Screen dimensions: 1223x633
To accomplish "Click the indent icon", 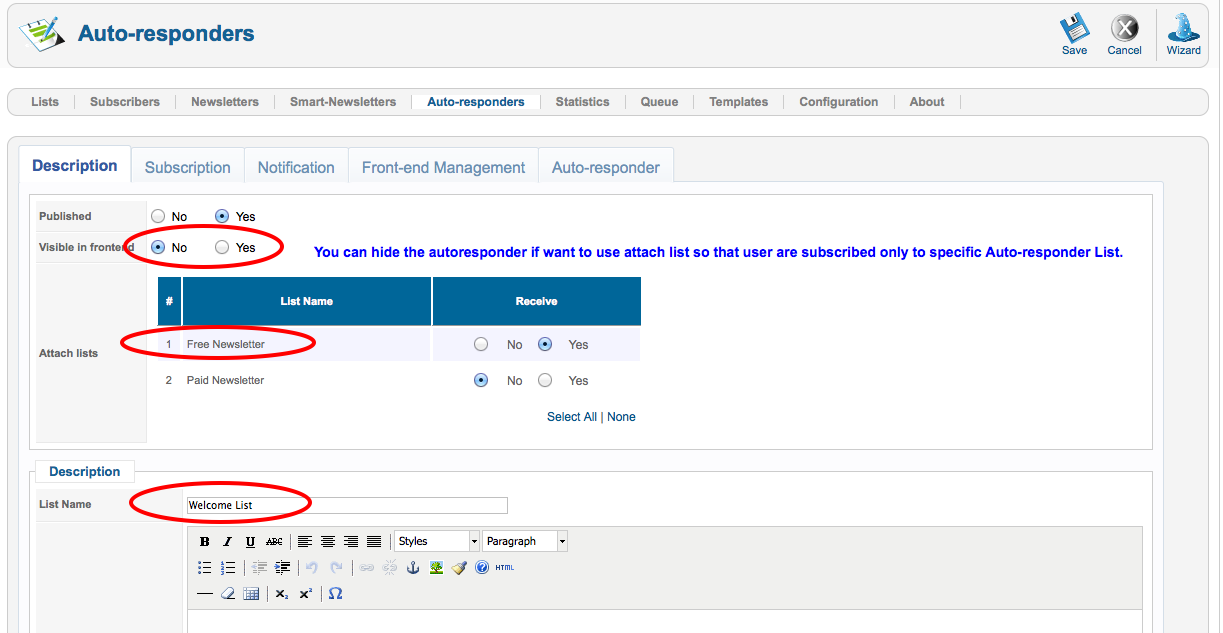I will coord(282,567).
